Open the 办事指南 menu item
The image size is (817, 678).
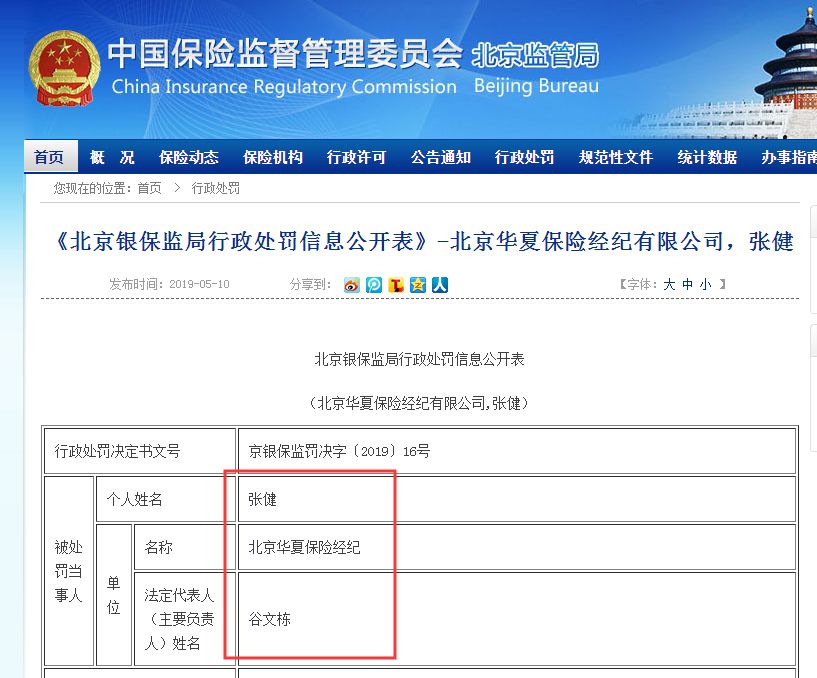click(x=789, y=157)
